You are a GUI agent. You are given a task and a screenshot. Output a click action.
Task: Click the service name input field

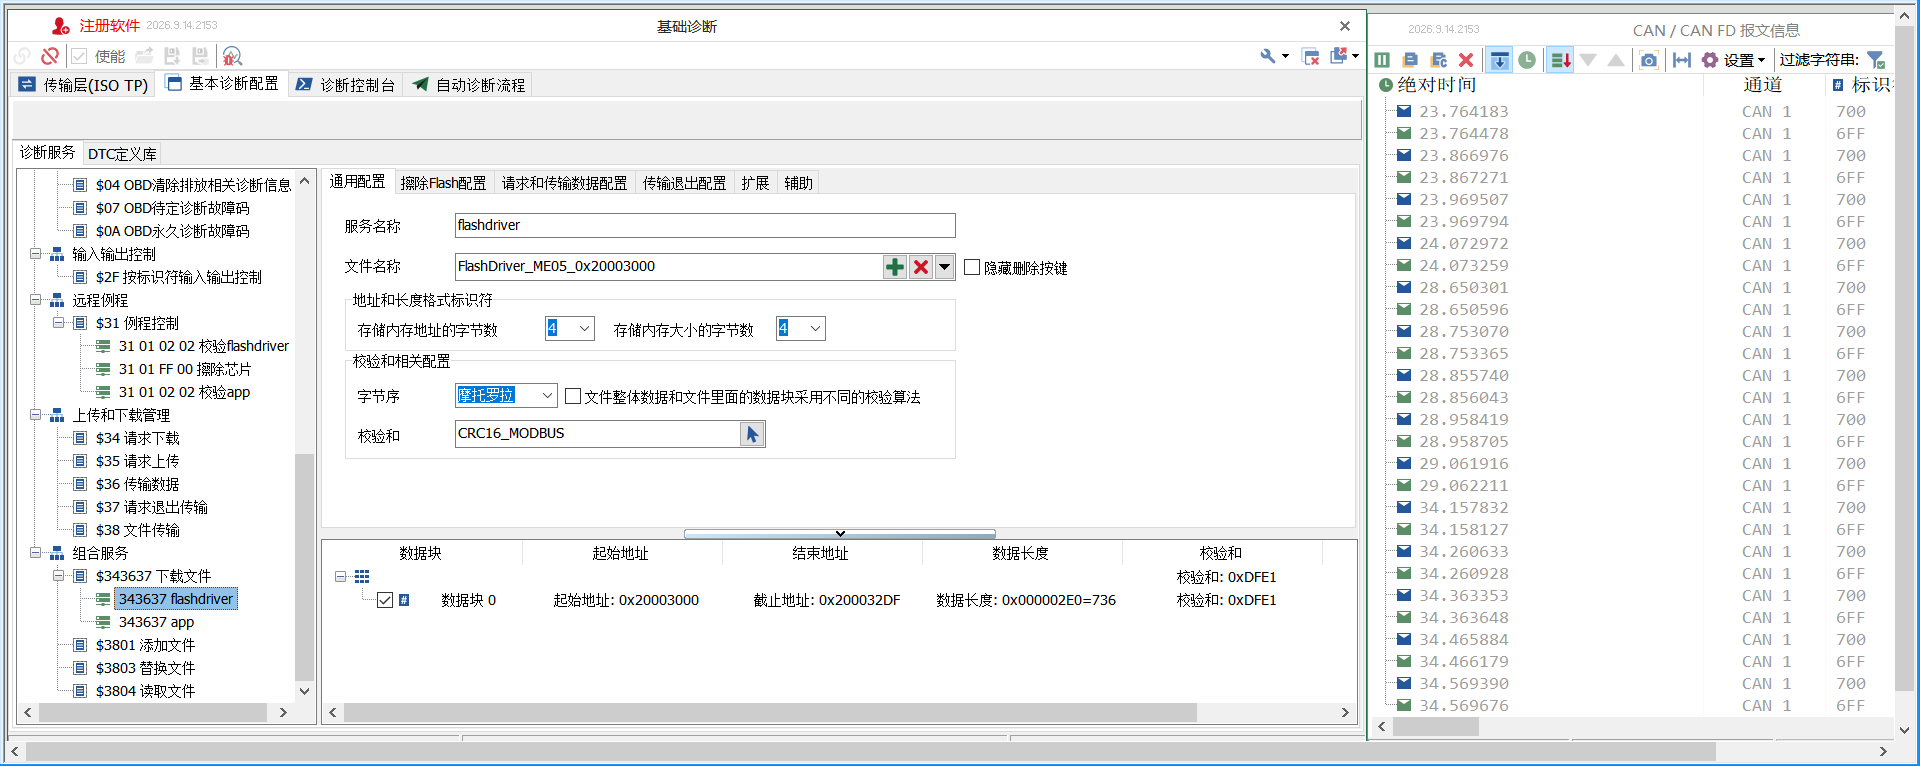click(x=705, y=225)
